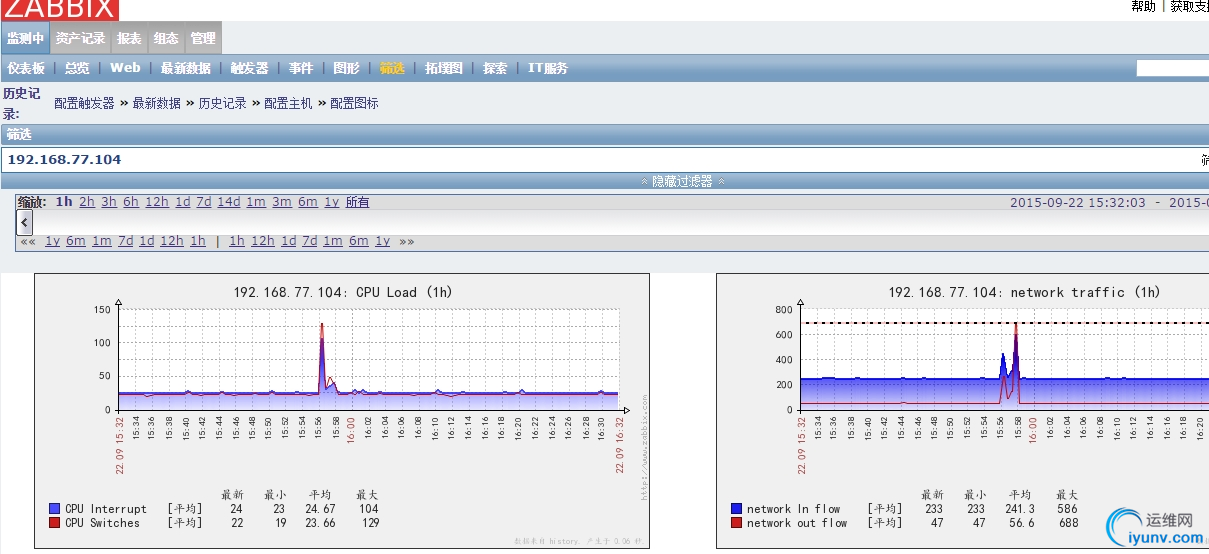This screenshot has height=554, width=1209.
Task: Set zoom to 所有 (all)
Action: 357,202
